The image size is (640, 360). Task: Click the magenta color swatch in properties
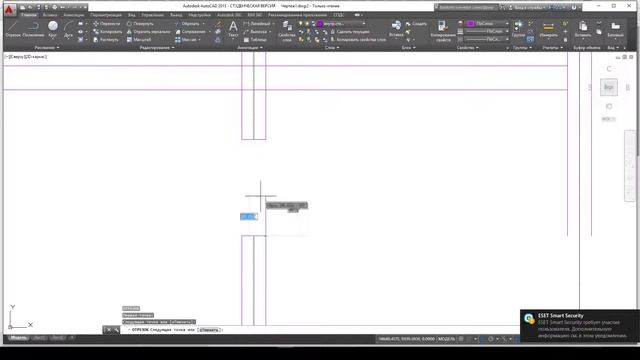pos(471,24)
